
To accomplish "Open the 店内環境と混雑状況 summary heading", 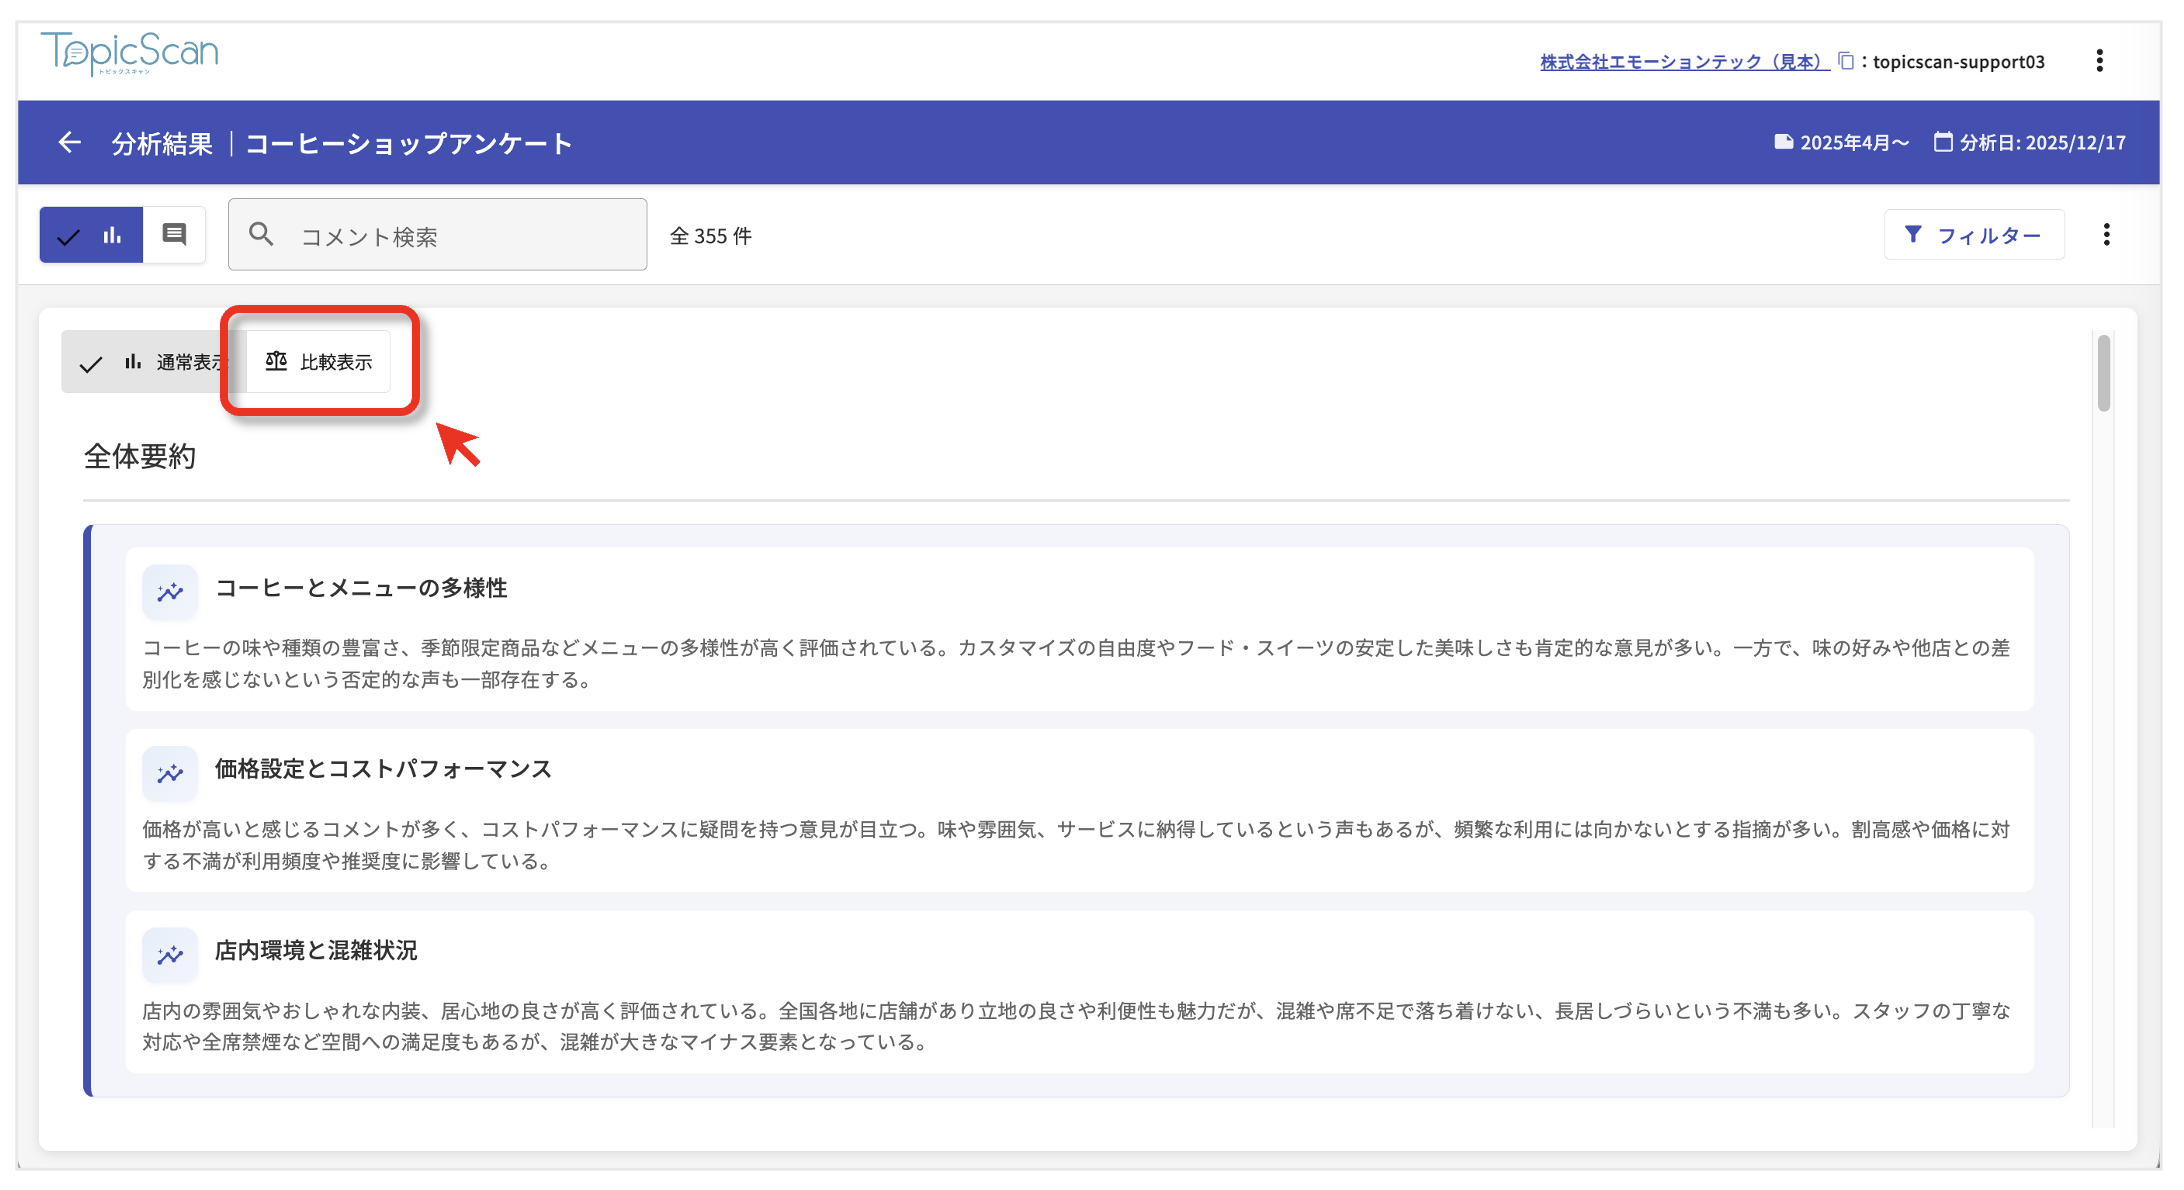I will click(x=316, y=950).
